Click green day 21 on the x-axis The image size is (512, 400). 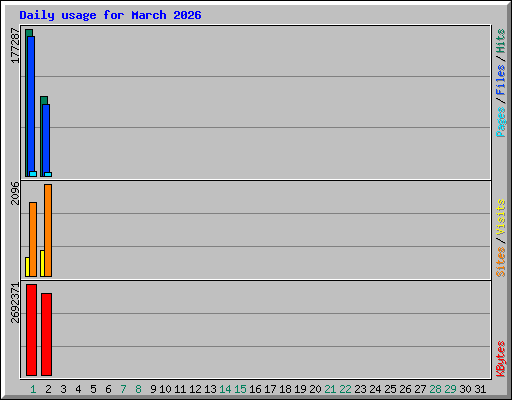pyautogui.click(x=330, y=389)
